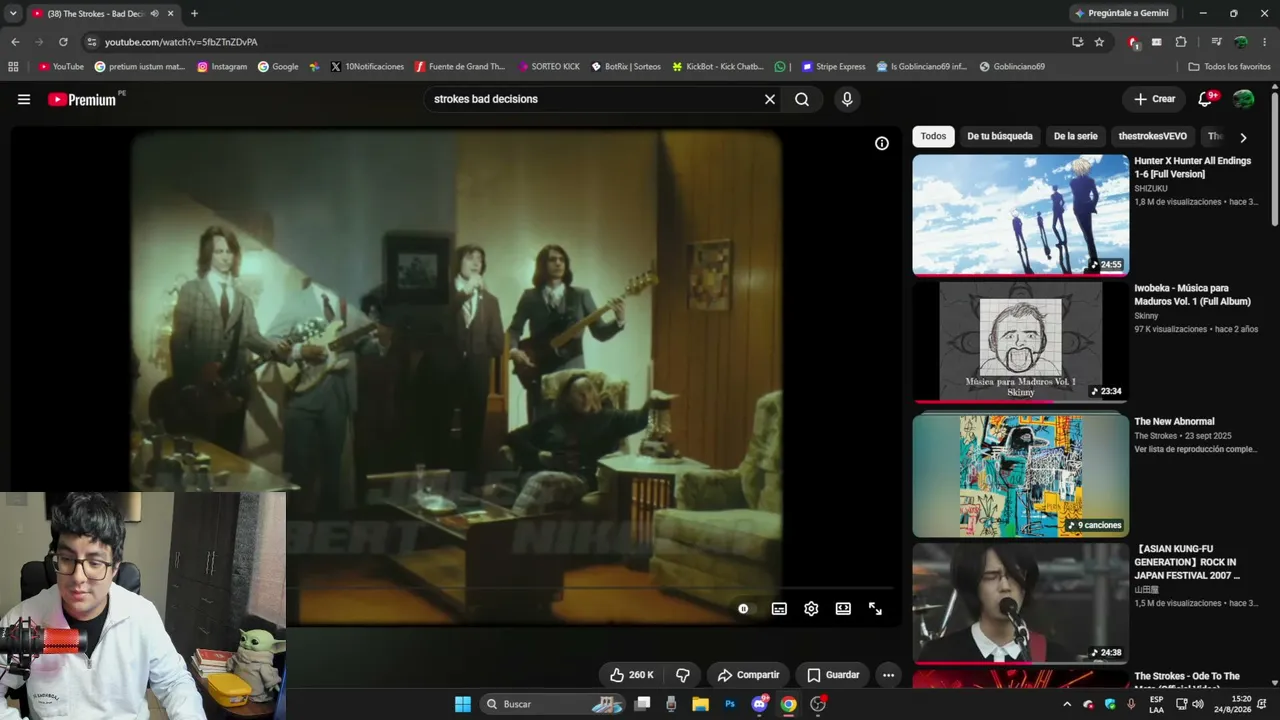Open the Windows Start menu

pyautogui.click(x=463, y=704)
